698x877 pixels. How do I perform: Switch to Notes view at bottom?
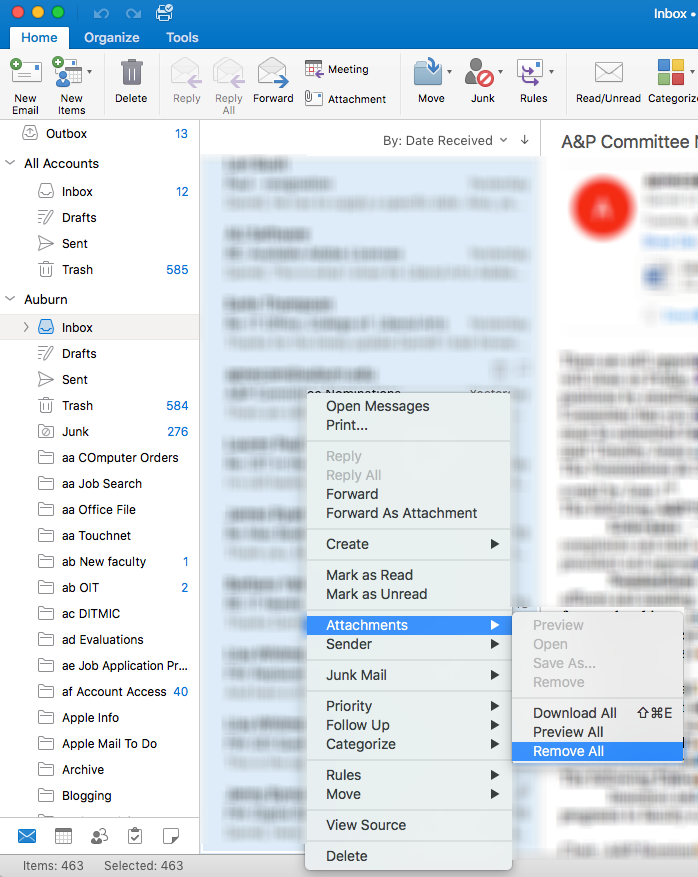171,836
